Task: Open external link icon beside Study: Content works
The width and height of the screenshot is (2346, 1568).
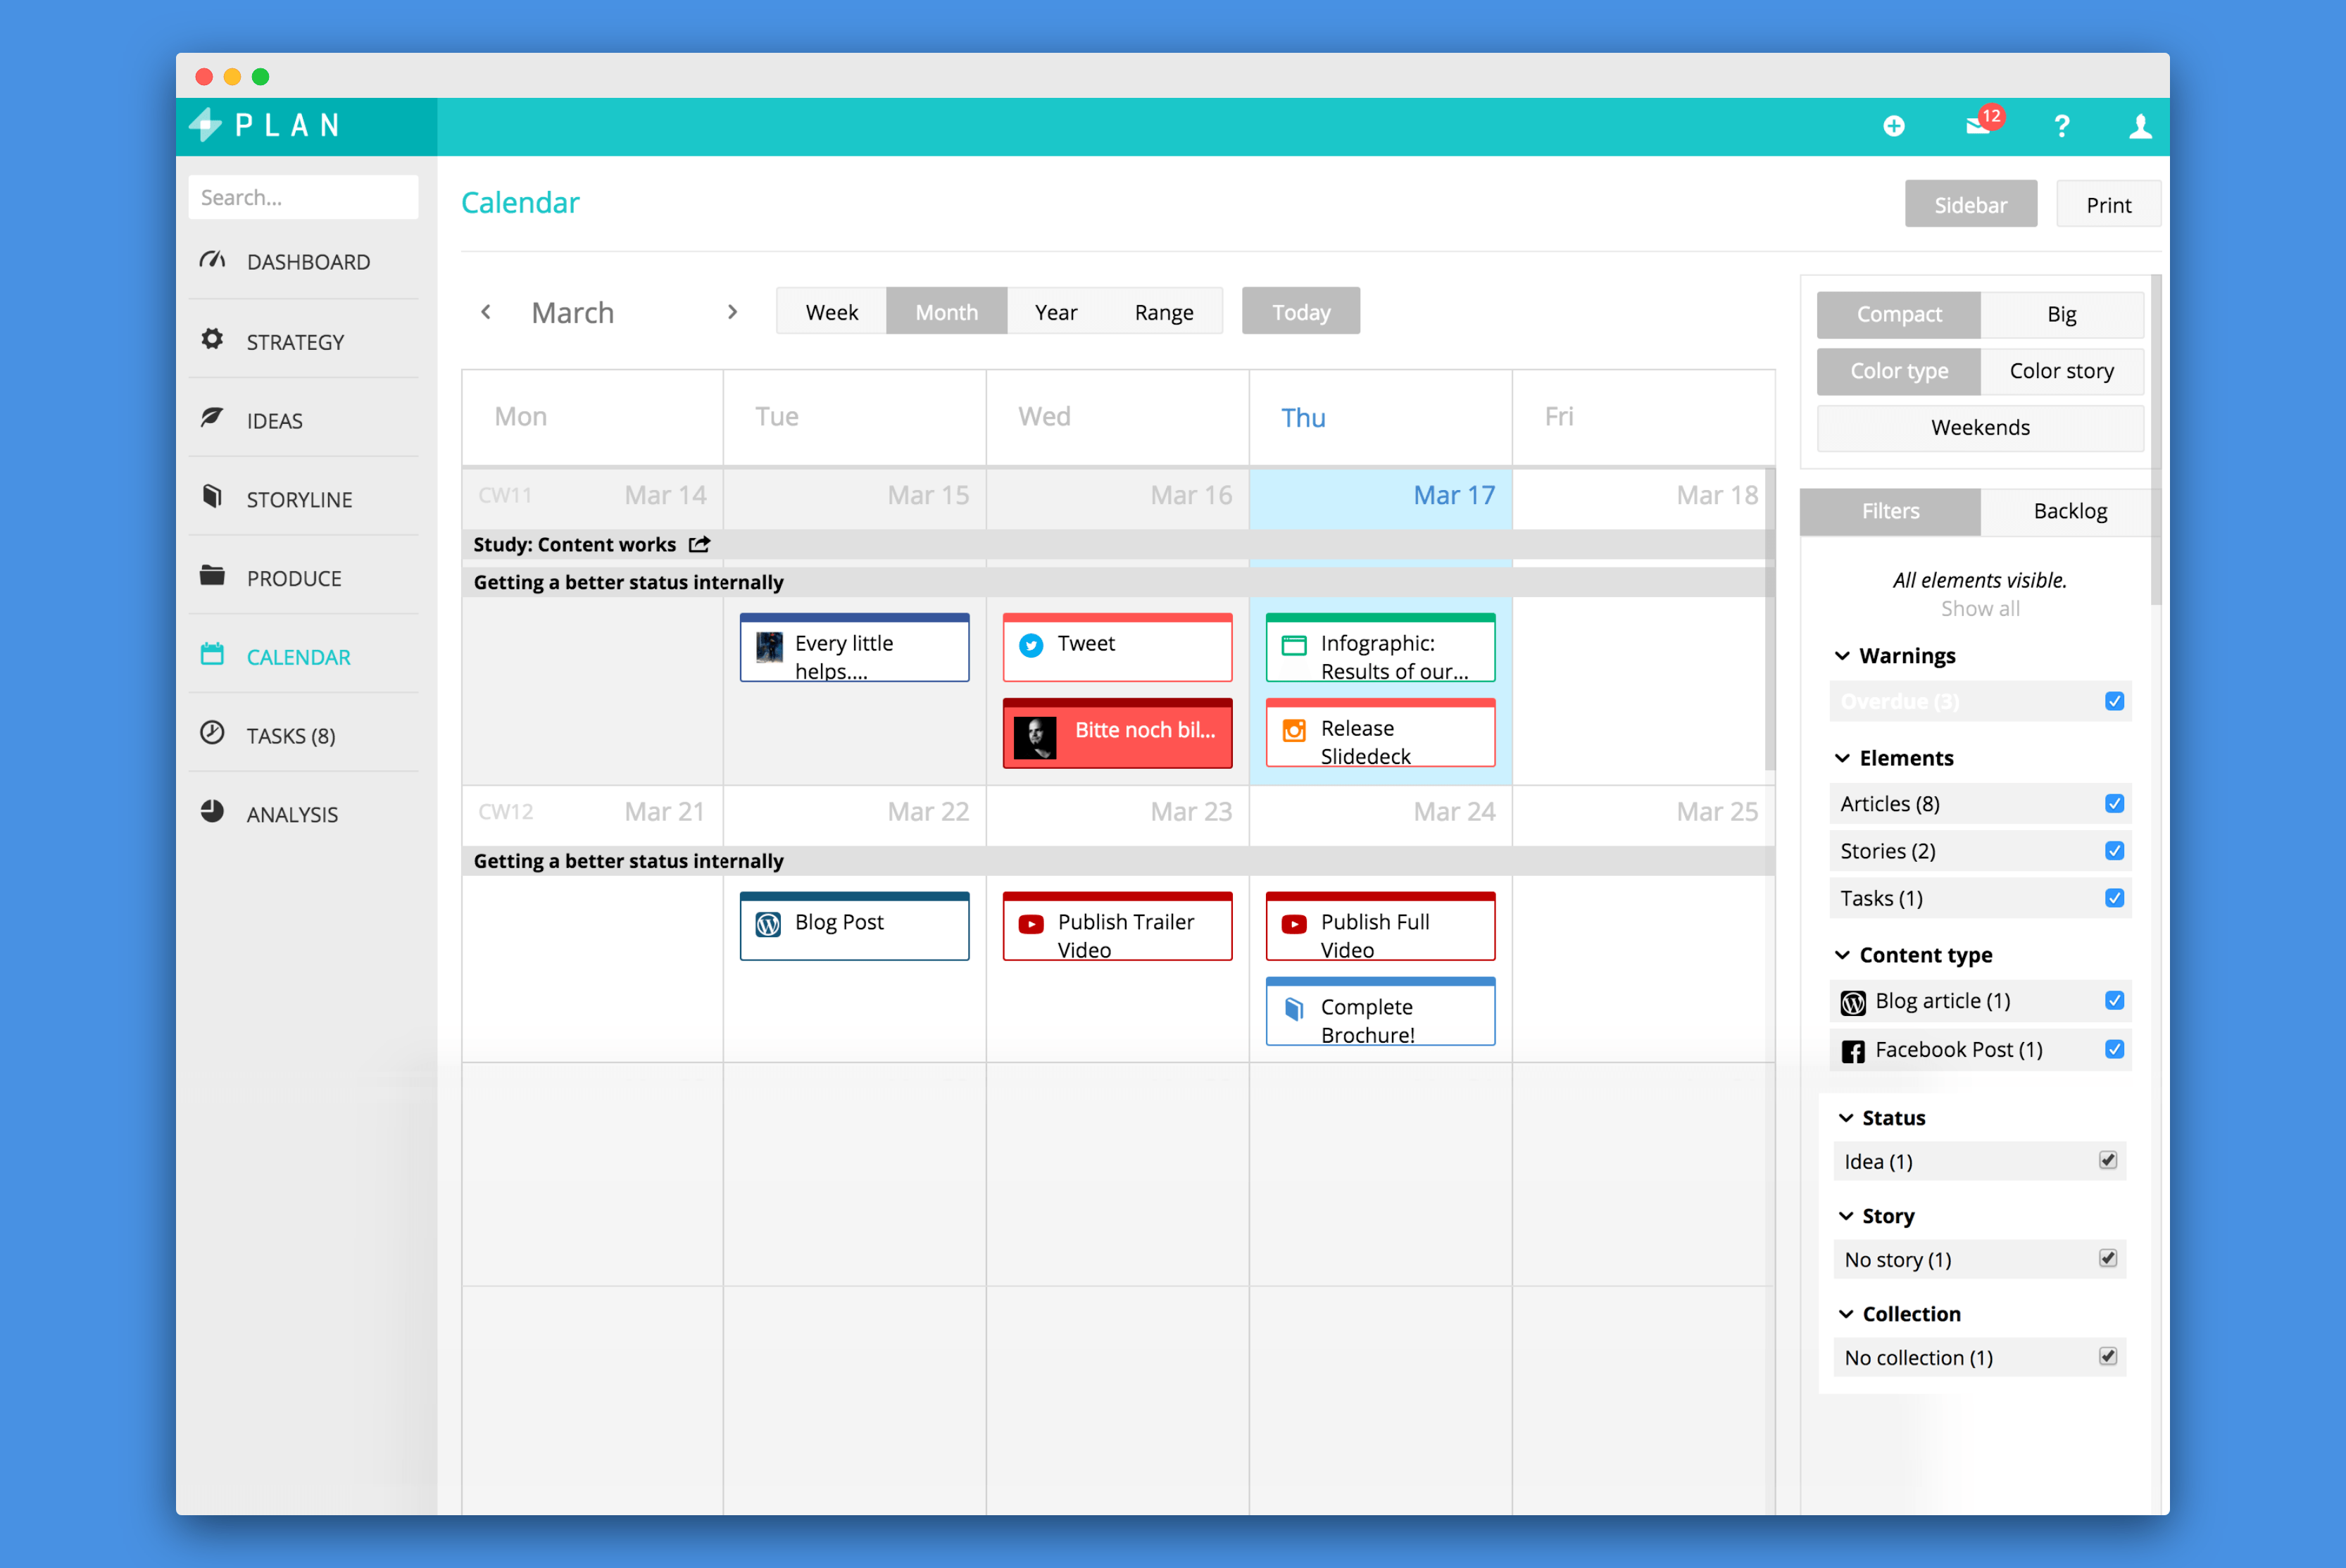Action: coord(700,544)
